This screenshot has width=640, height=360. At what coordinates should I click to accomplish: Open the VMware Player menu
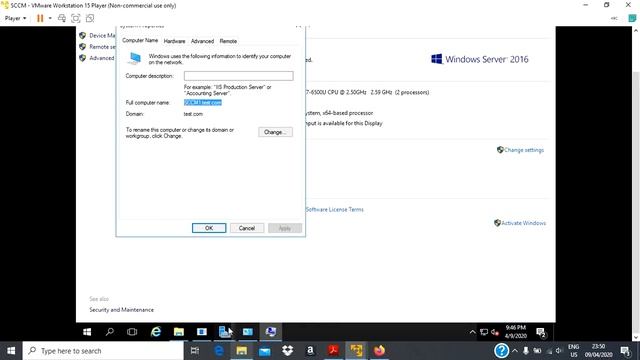(x=16, y=18)
